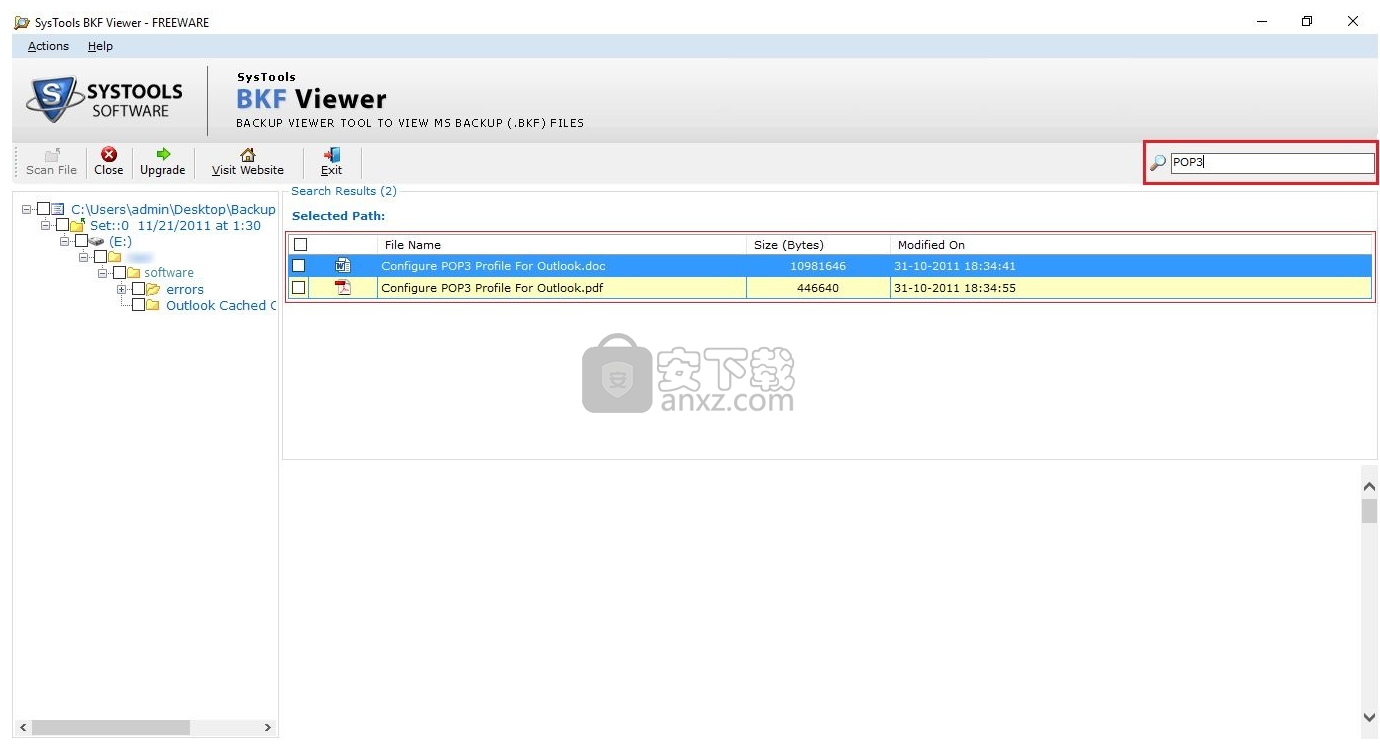Select Configure POP3 Profile For Outlook.doc
This screenshot has width=1380, height=750.
493,266
